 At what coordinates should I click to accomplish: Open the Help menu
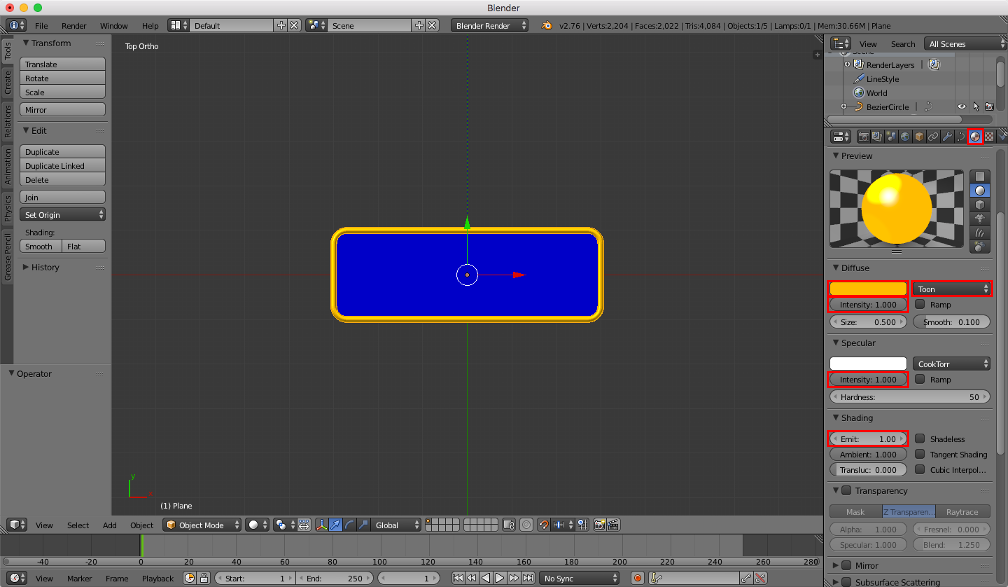tap(150, 26)
